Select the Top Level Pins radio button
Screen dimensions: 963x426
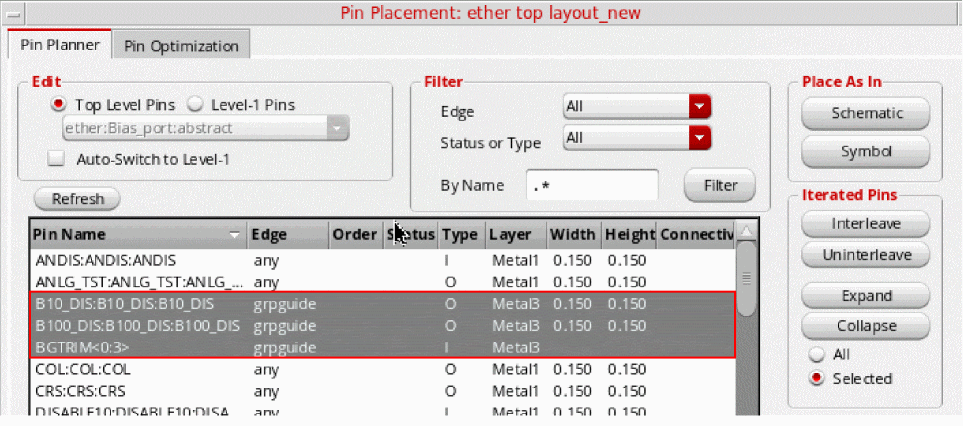tap(58, 104)
